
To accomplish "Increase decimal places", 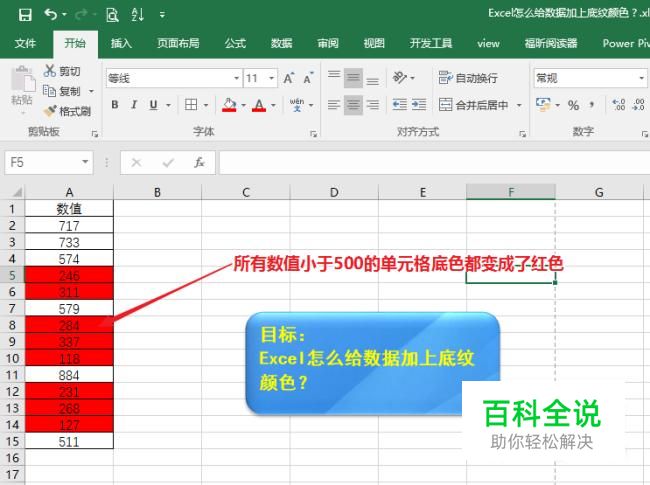I will point(619,105).
